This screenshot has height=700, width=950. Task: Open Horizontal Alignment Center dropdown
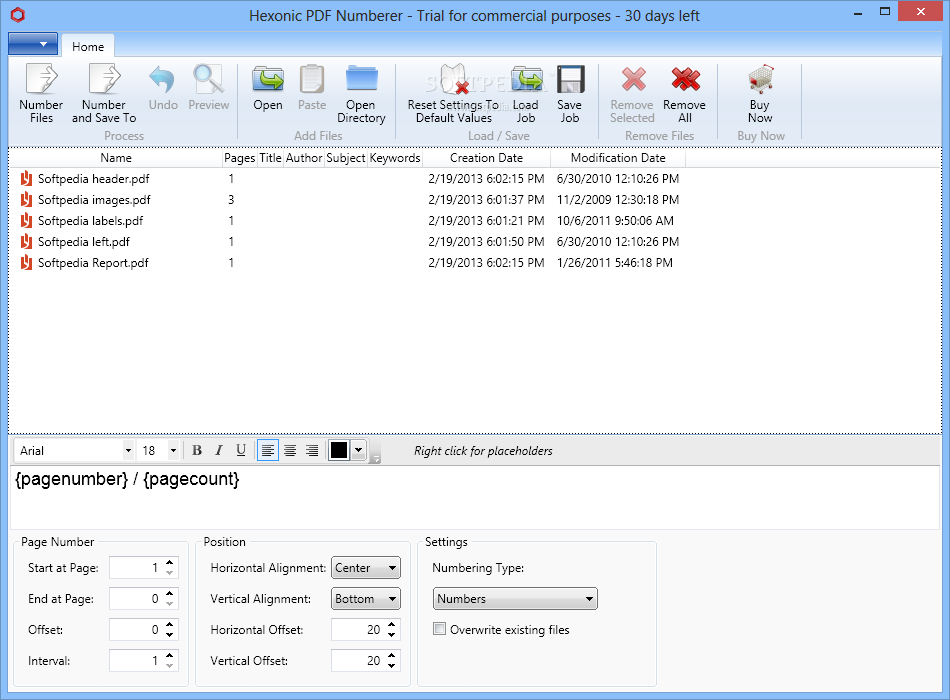(366, 568)
